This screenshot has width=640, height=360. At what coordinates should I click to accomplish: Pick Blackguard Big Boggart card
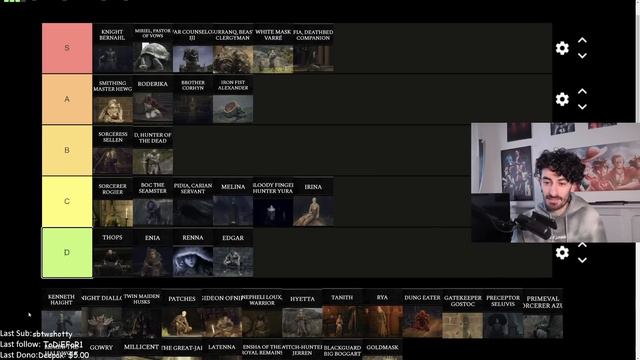342,349
